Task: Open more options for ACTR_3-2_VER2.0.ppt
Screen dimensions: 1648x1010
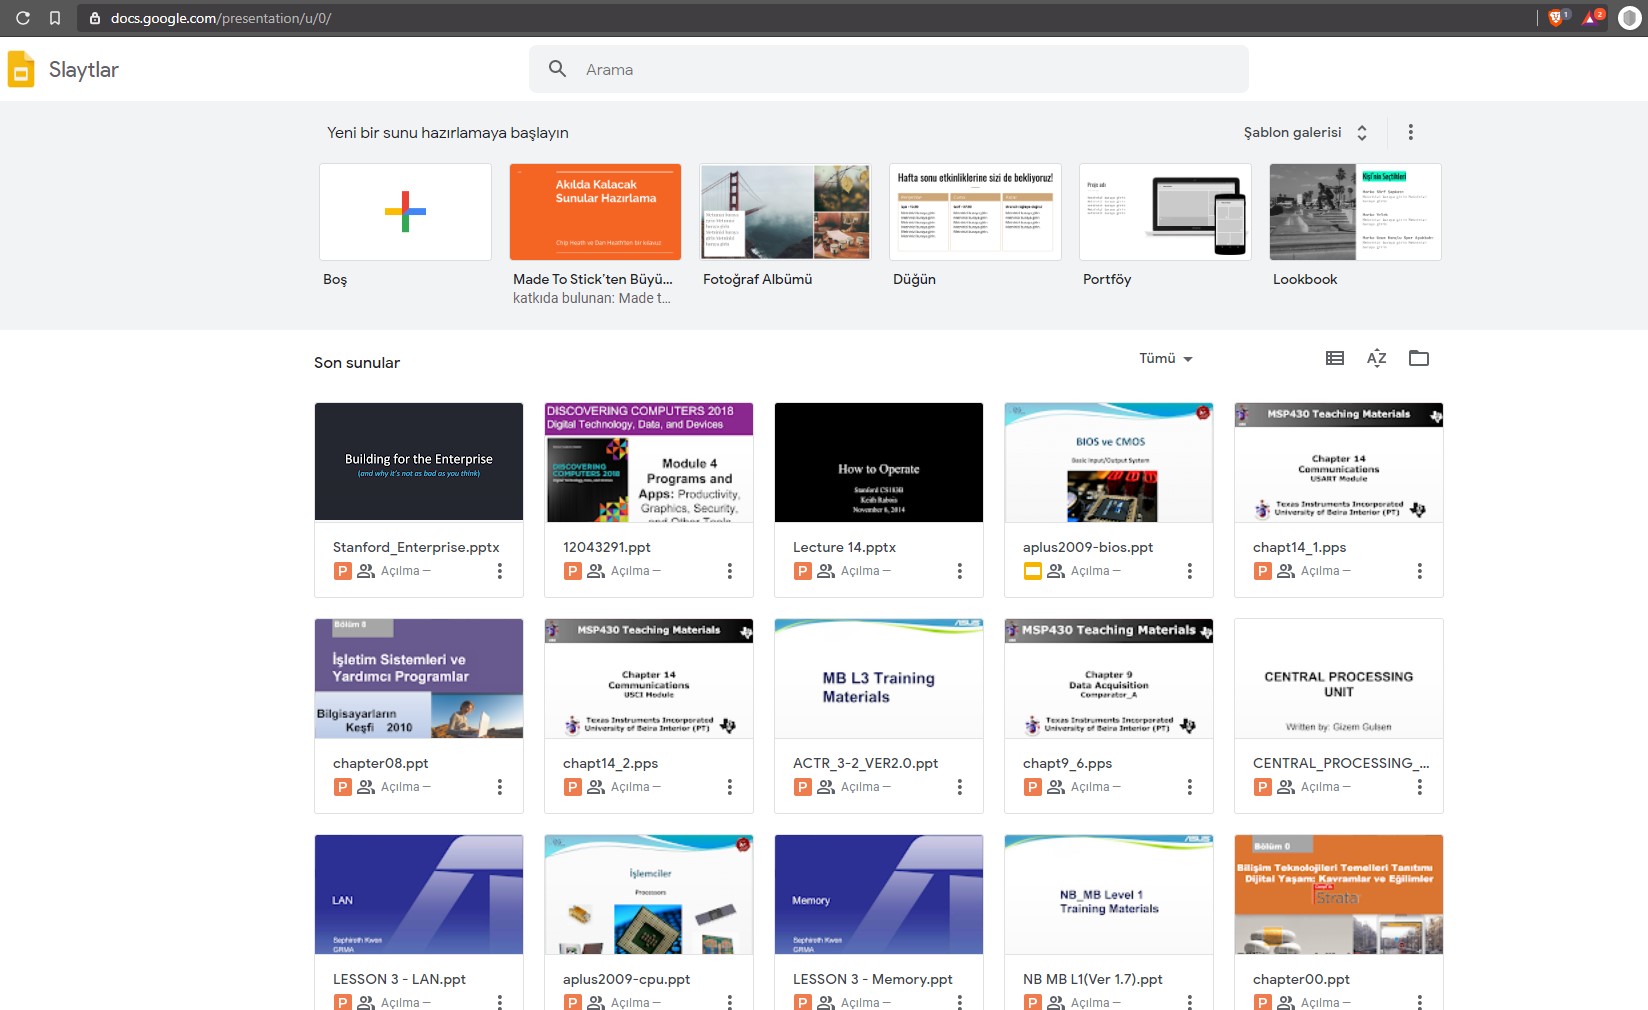Action: point(960,787)
